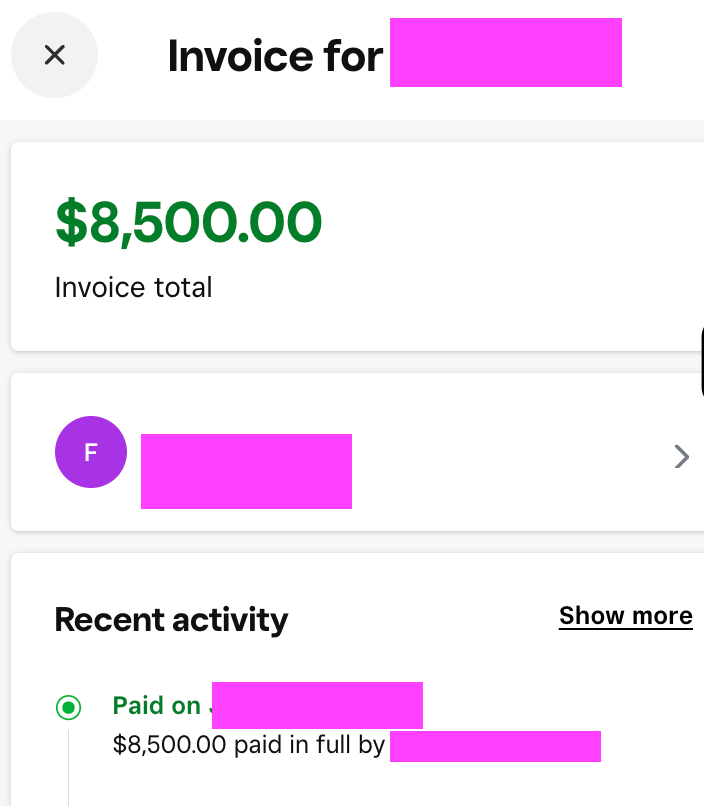Click the green $8,500.00 invoice amount
This screenshot has width=704, height=806.
click(x=188, y=222)
